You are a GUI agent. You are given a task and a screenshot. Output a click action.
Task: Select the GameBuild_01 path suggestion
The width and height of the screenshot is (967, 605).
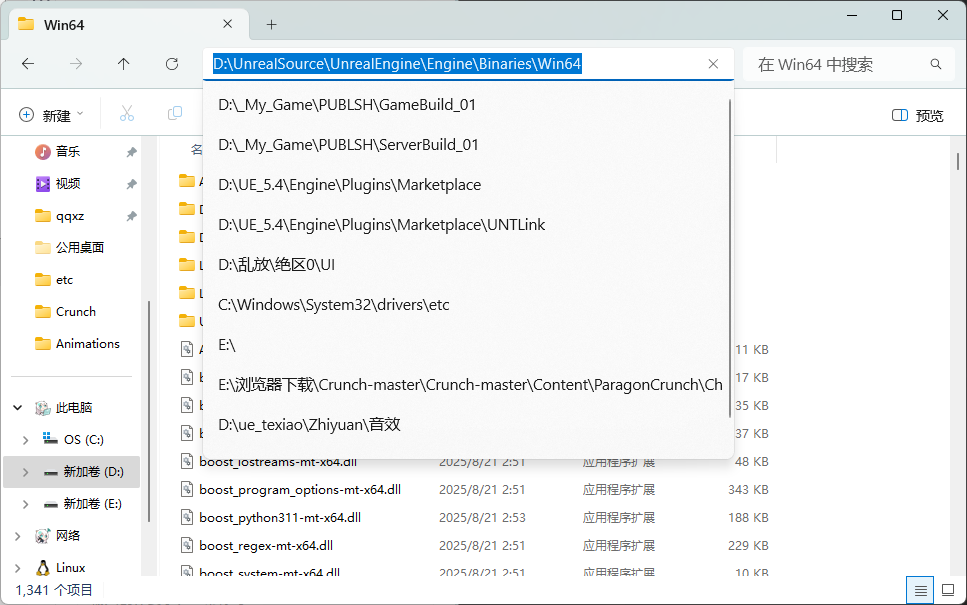coord(346,105)
